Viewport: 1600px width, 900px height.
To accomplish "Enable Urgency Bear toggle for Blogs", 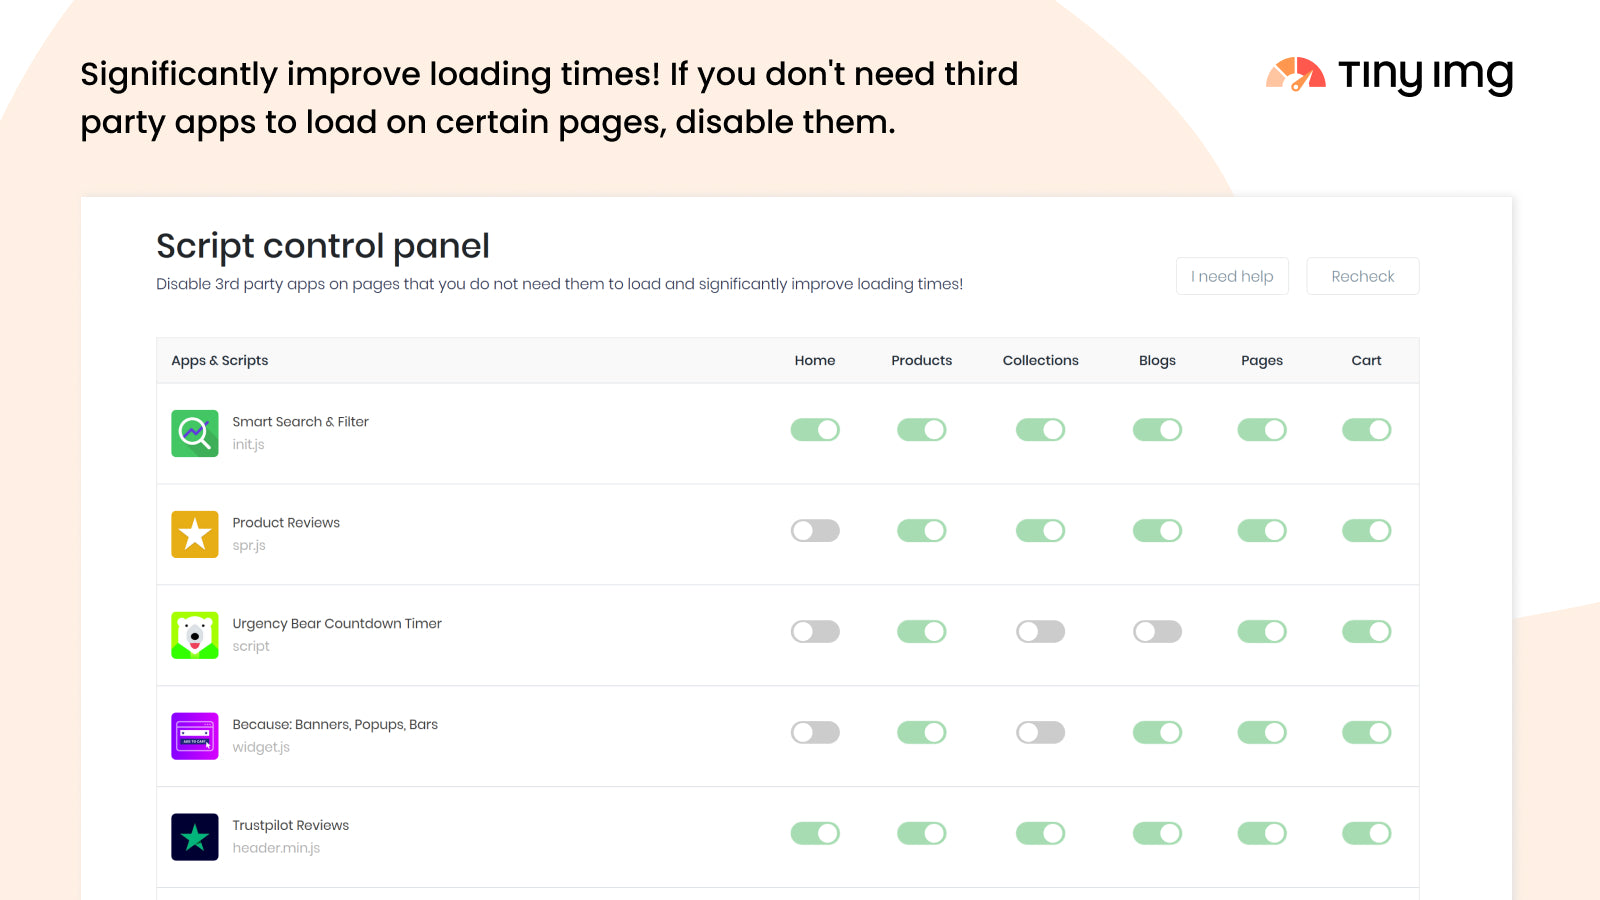I will pyautogui.click(x=1157, y=631).
